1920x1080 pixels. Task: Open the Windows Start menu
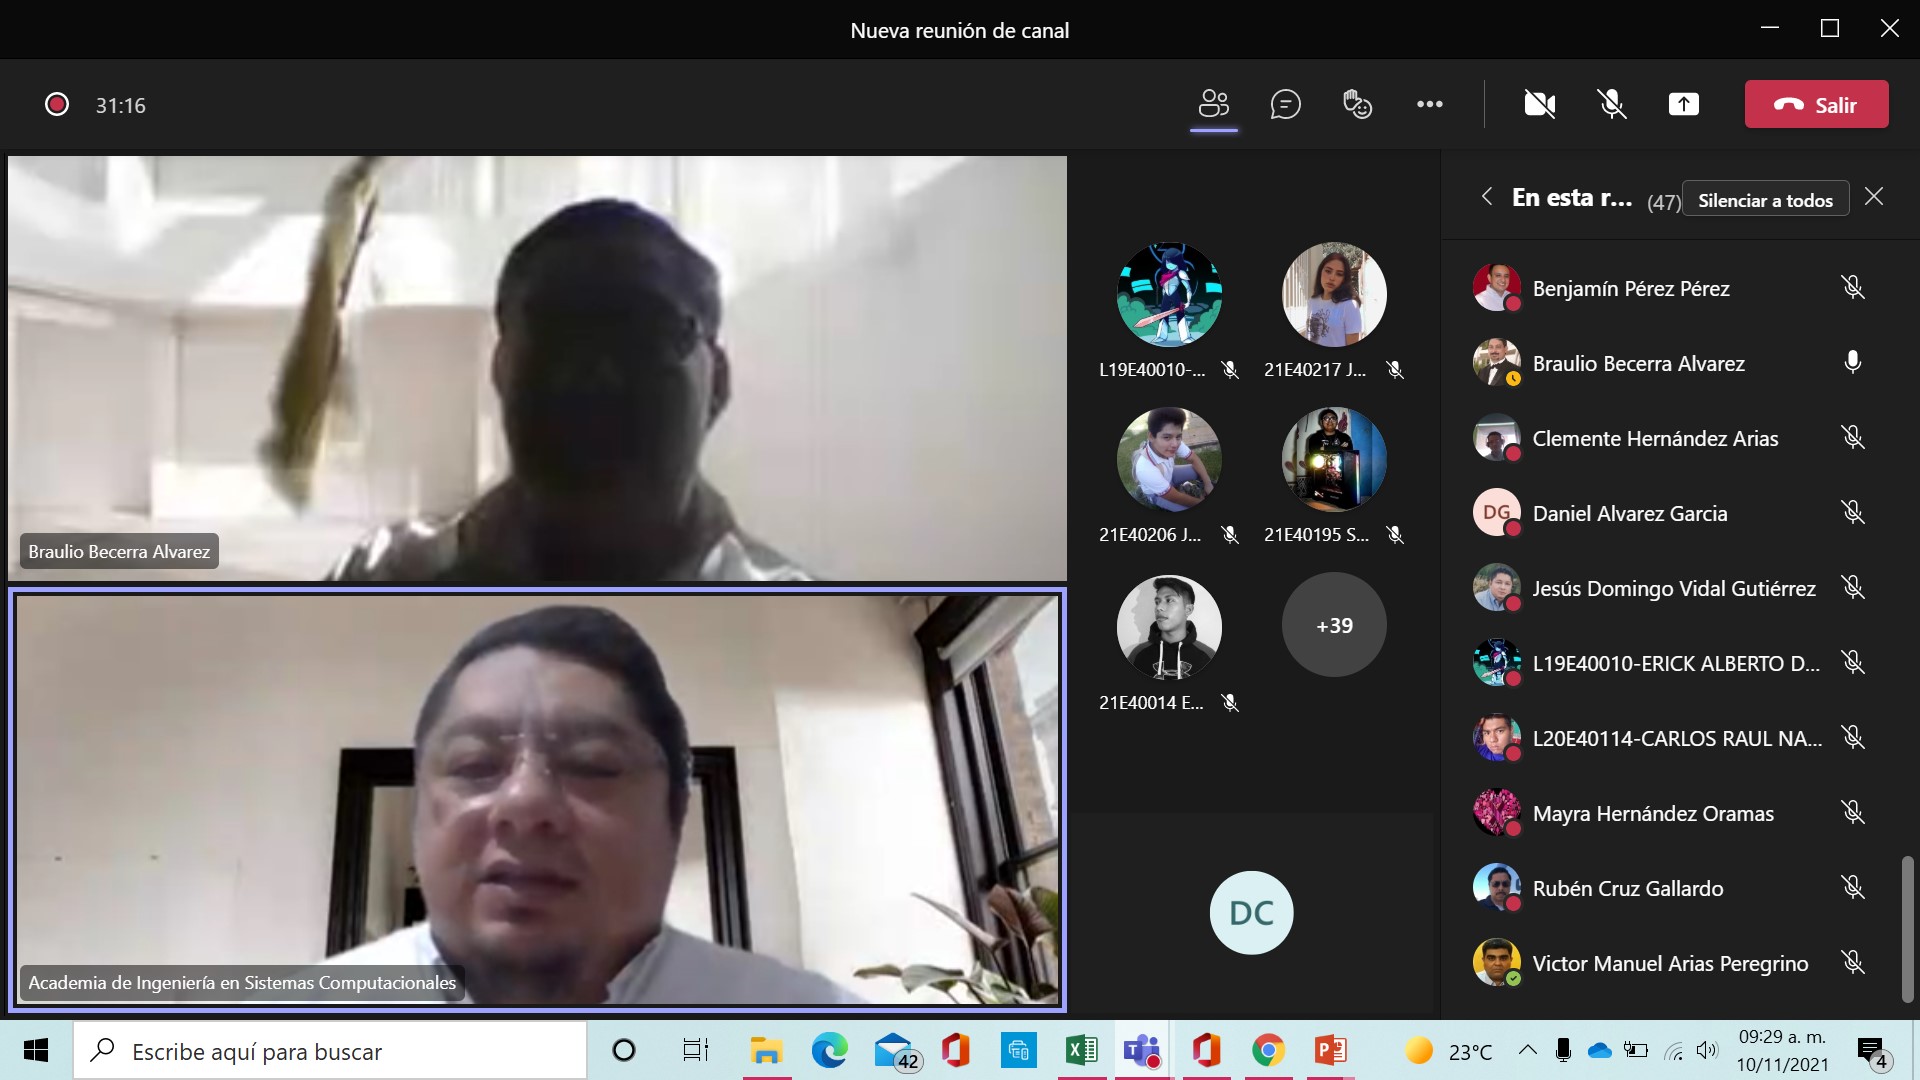(x=36, y=1051)
